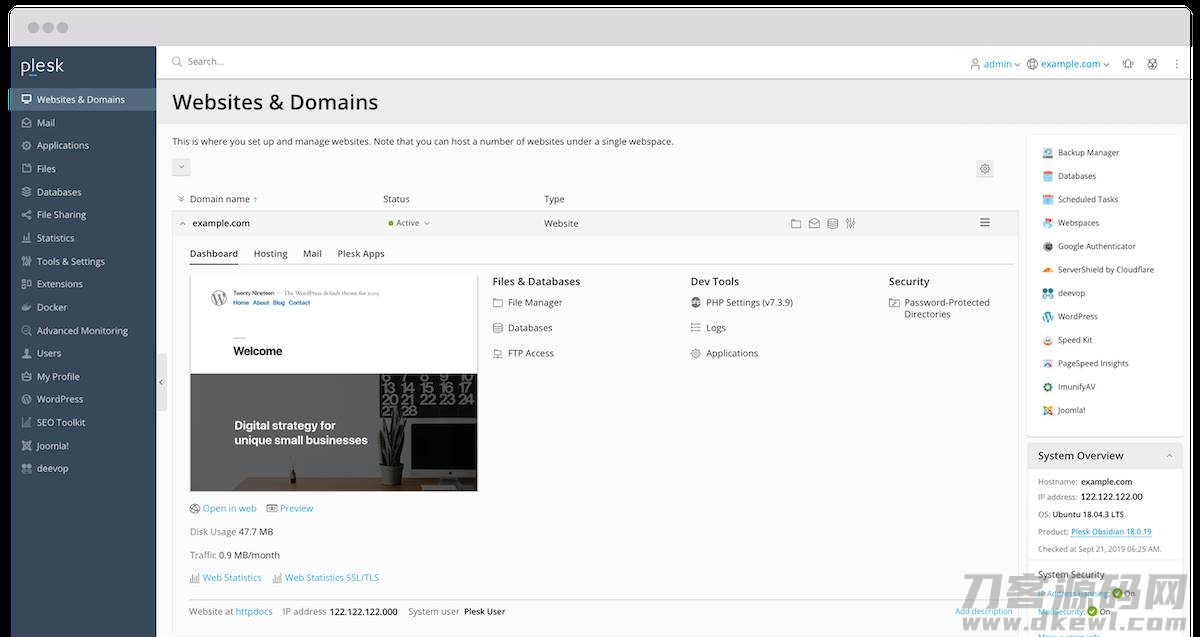
Task: Open Scheduled Tasks in the right panel
Action: 1080,200
